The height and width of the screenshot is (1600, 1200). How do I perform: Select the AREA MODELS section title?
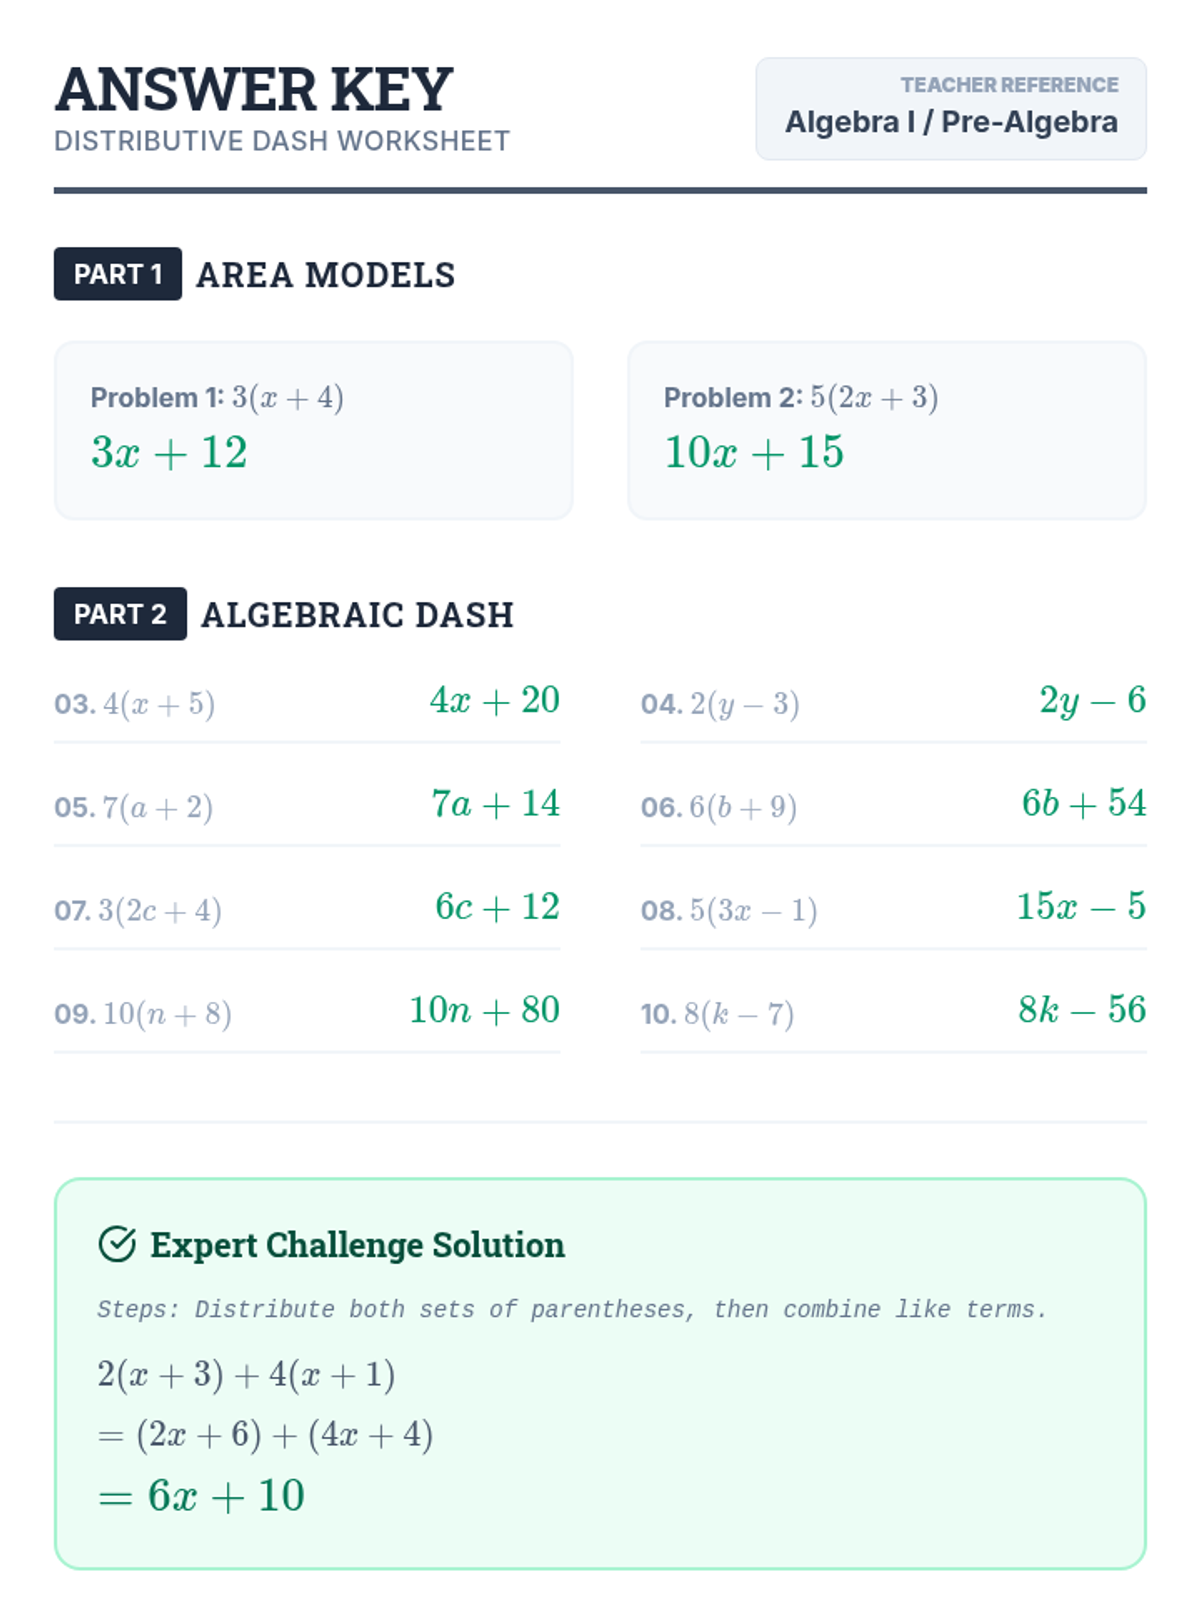tap(326, 275)
